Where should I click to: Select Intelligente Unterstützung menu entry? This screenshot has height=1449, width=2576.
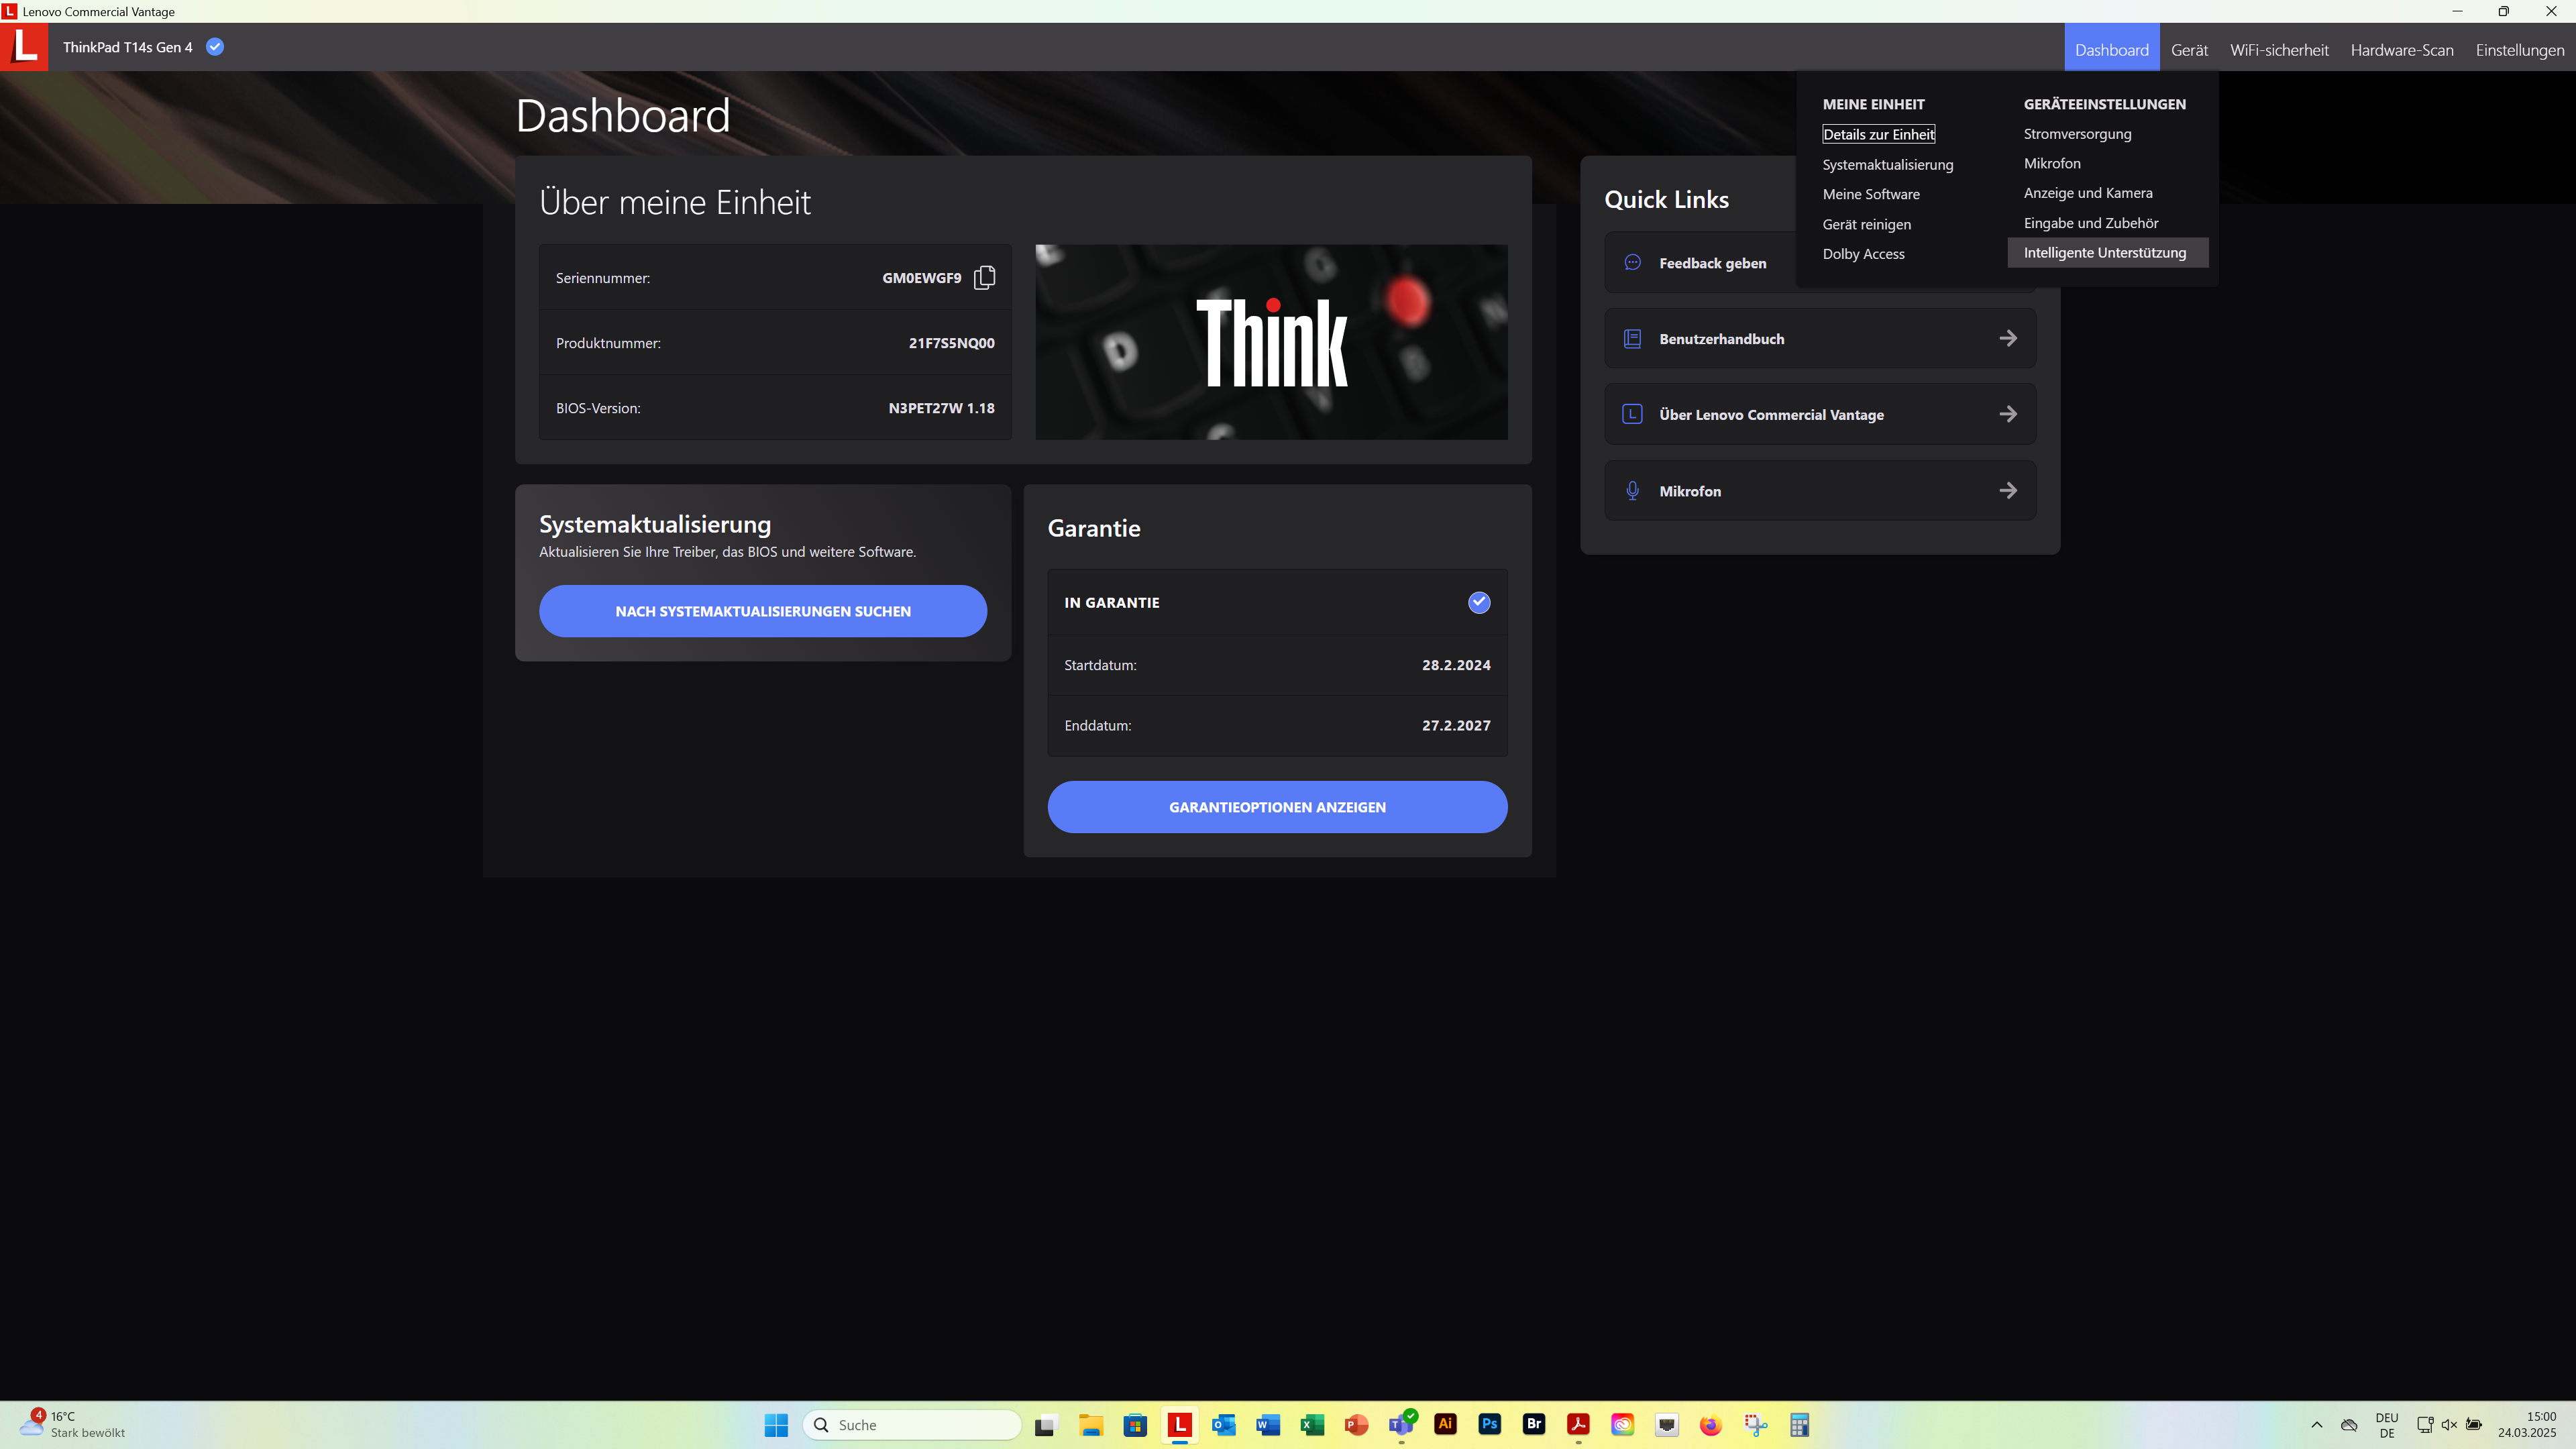[2107, 252]
